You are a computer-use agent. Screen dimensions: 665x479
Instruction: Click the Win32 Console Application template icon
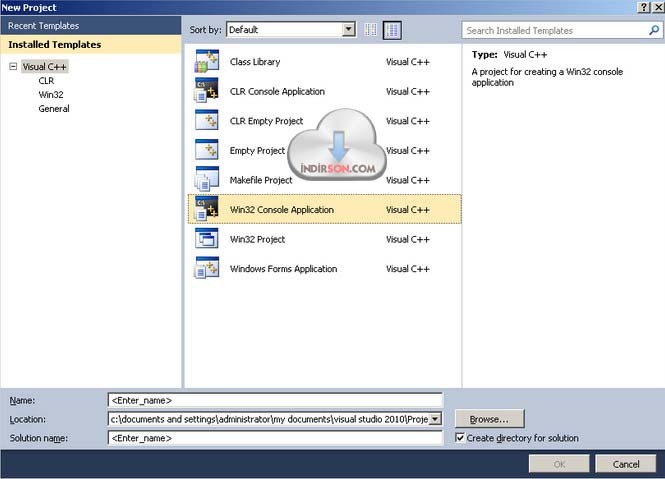(x=207, y=209)
